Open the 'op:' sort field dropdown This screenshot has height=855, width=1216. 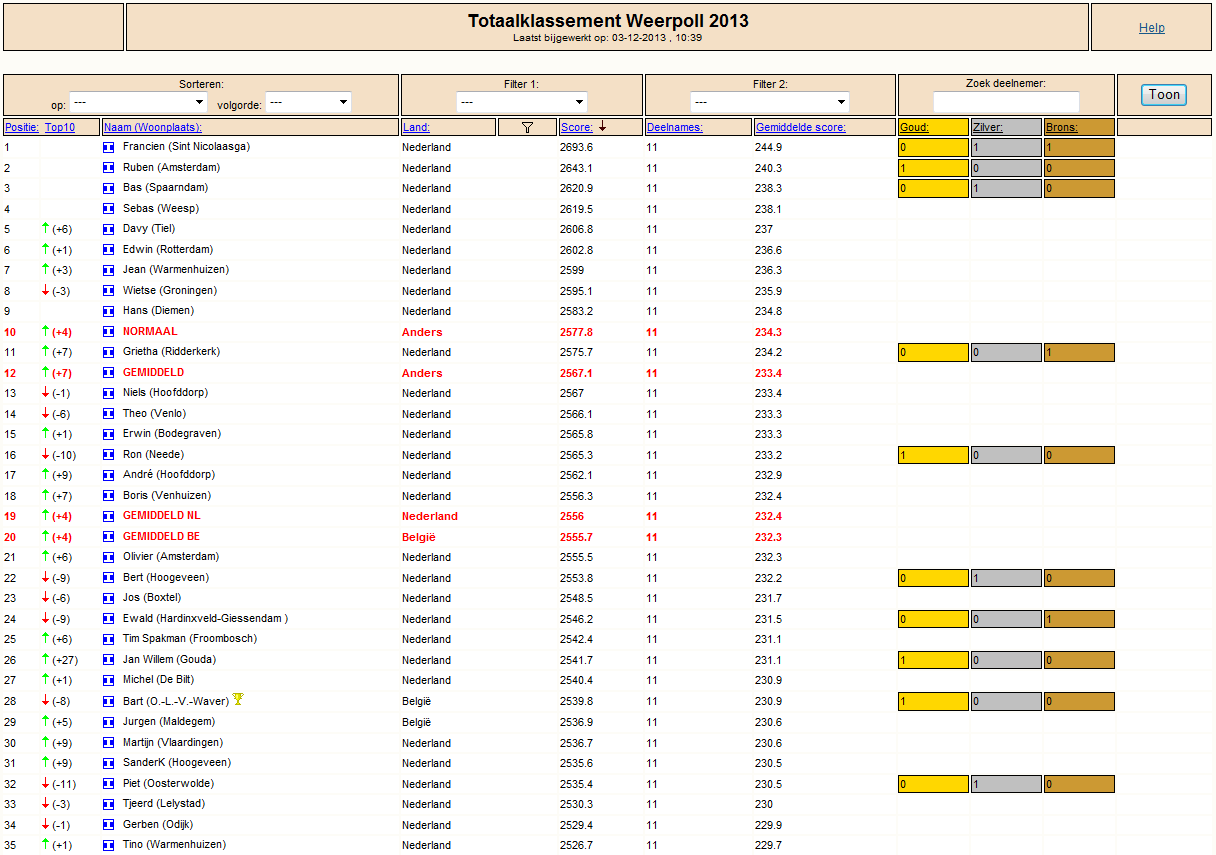pyautogui.click(x=138, y=102)
